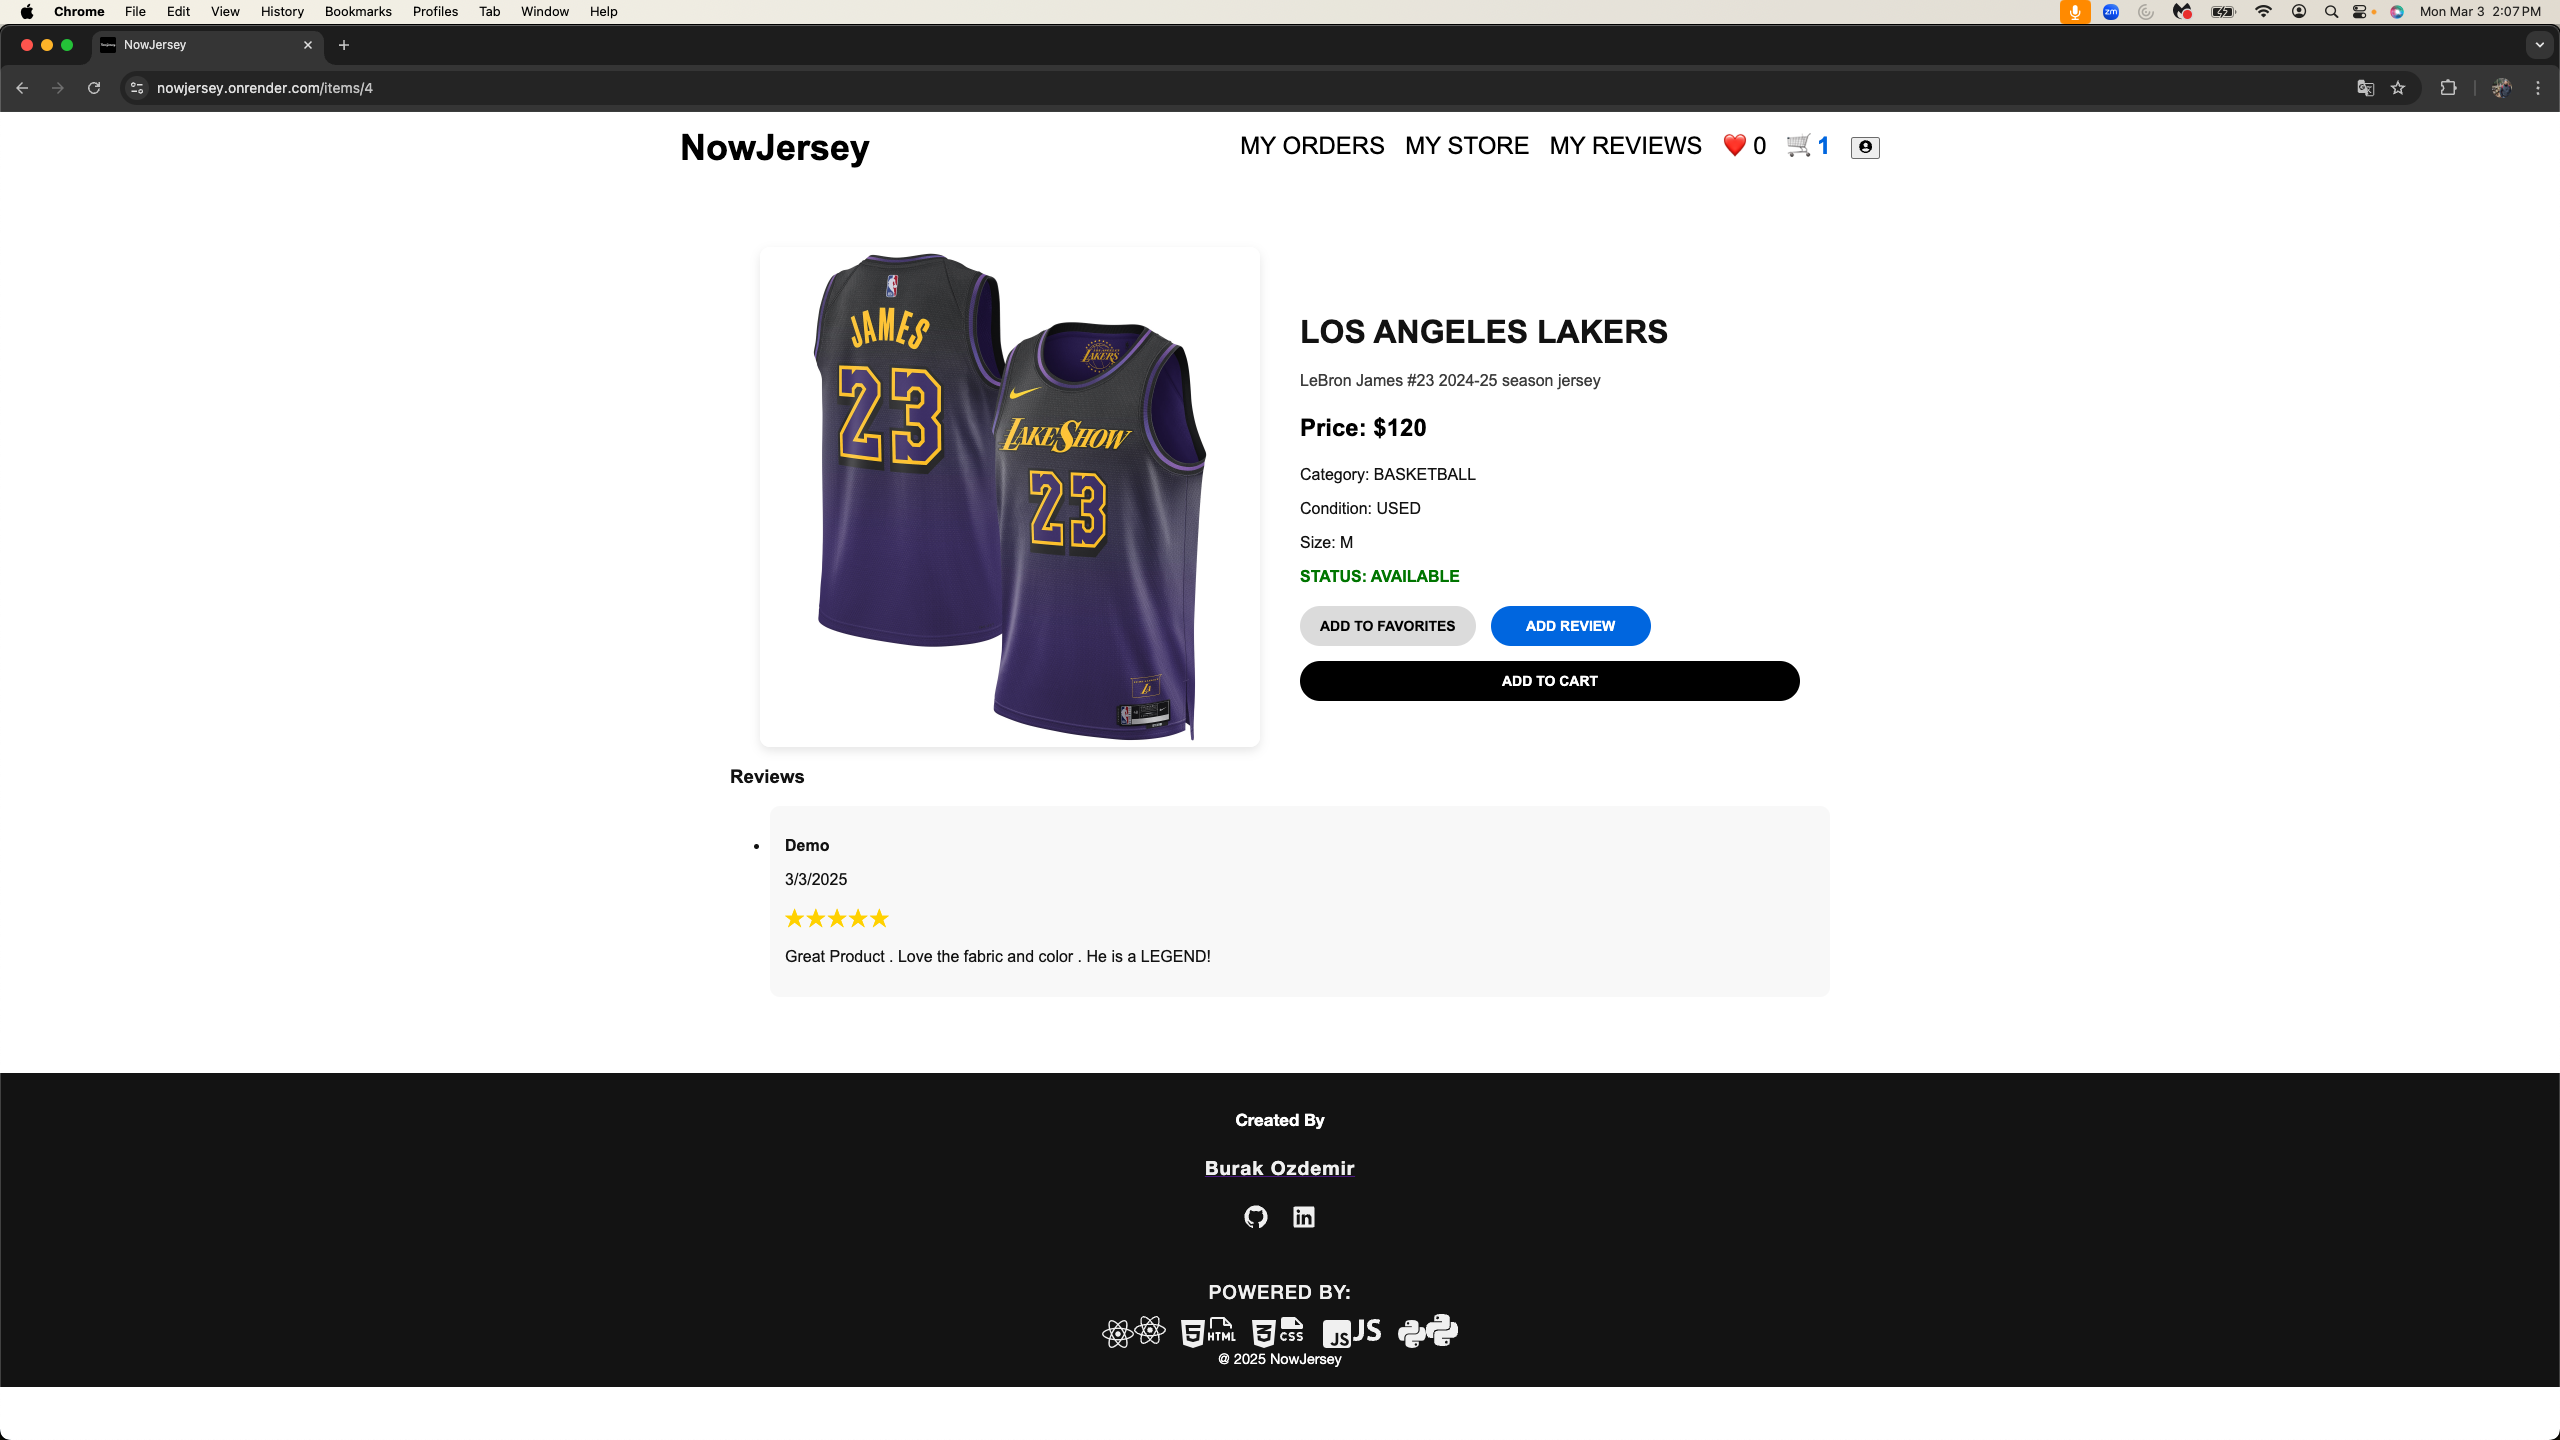This screenshot has width=2560, height=1440.
Task: Toggle ADD TO FAVORITES for this jersey
Action: 1387,626
